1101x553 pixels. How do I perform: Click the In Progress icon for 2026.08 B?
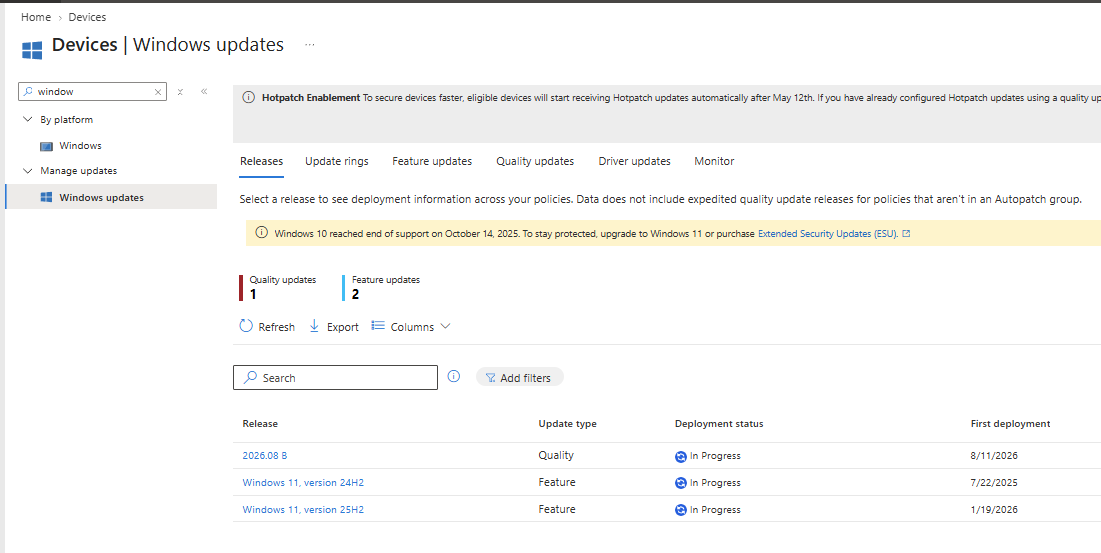click(x=680, y=456)
